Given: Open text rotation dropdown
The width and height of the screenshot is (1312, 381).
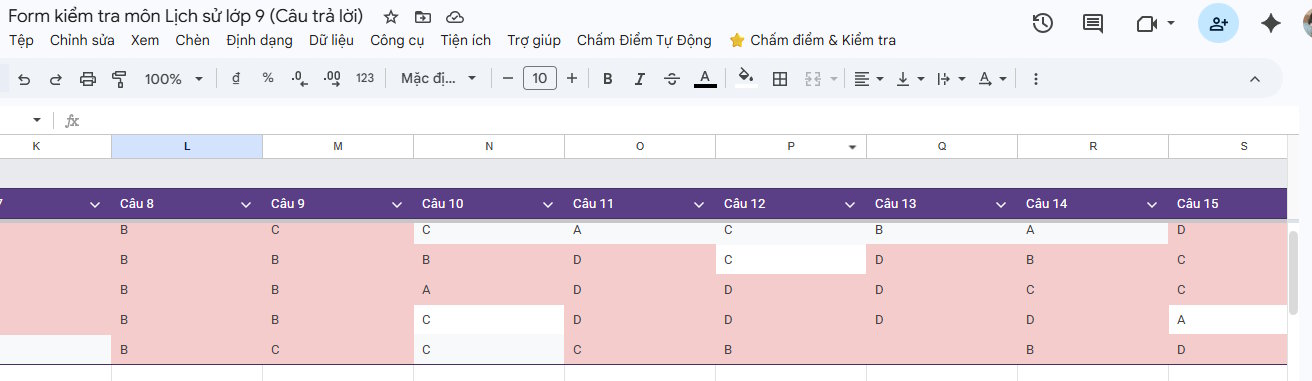Looking at the screenshot, I should pos(992,78).
